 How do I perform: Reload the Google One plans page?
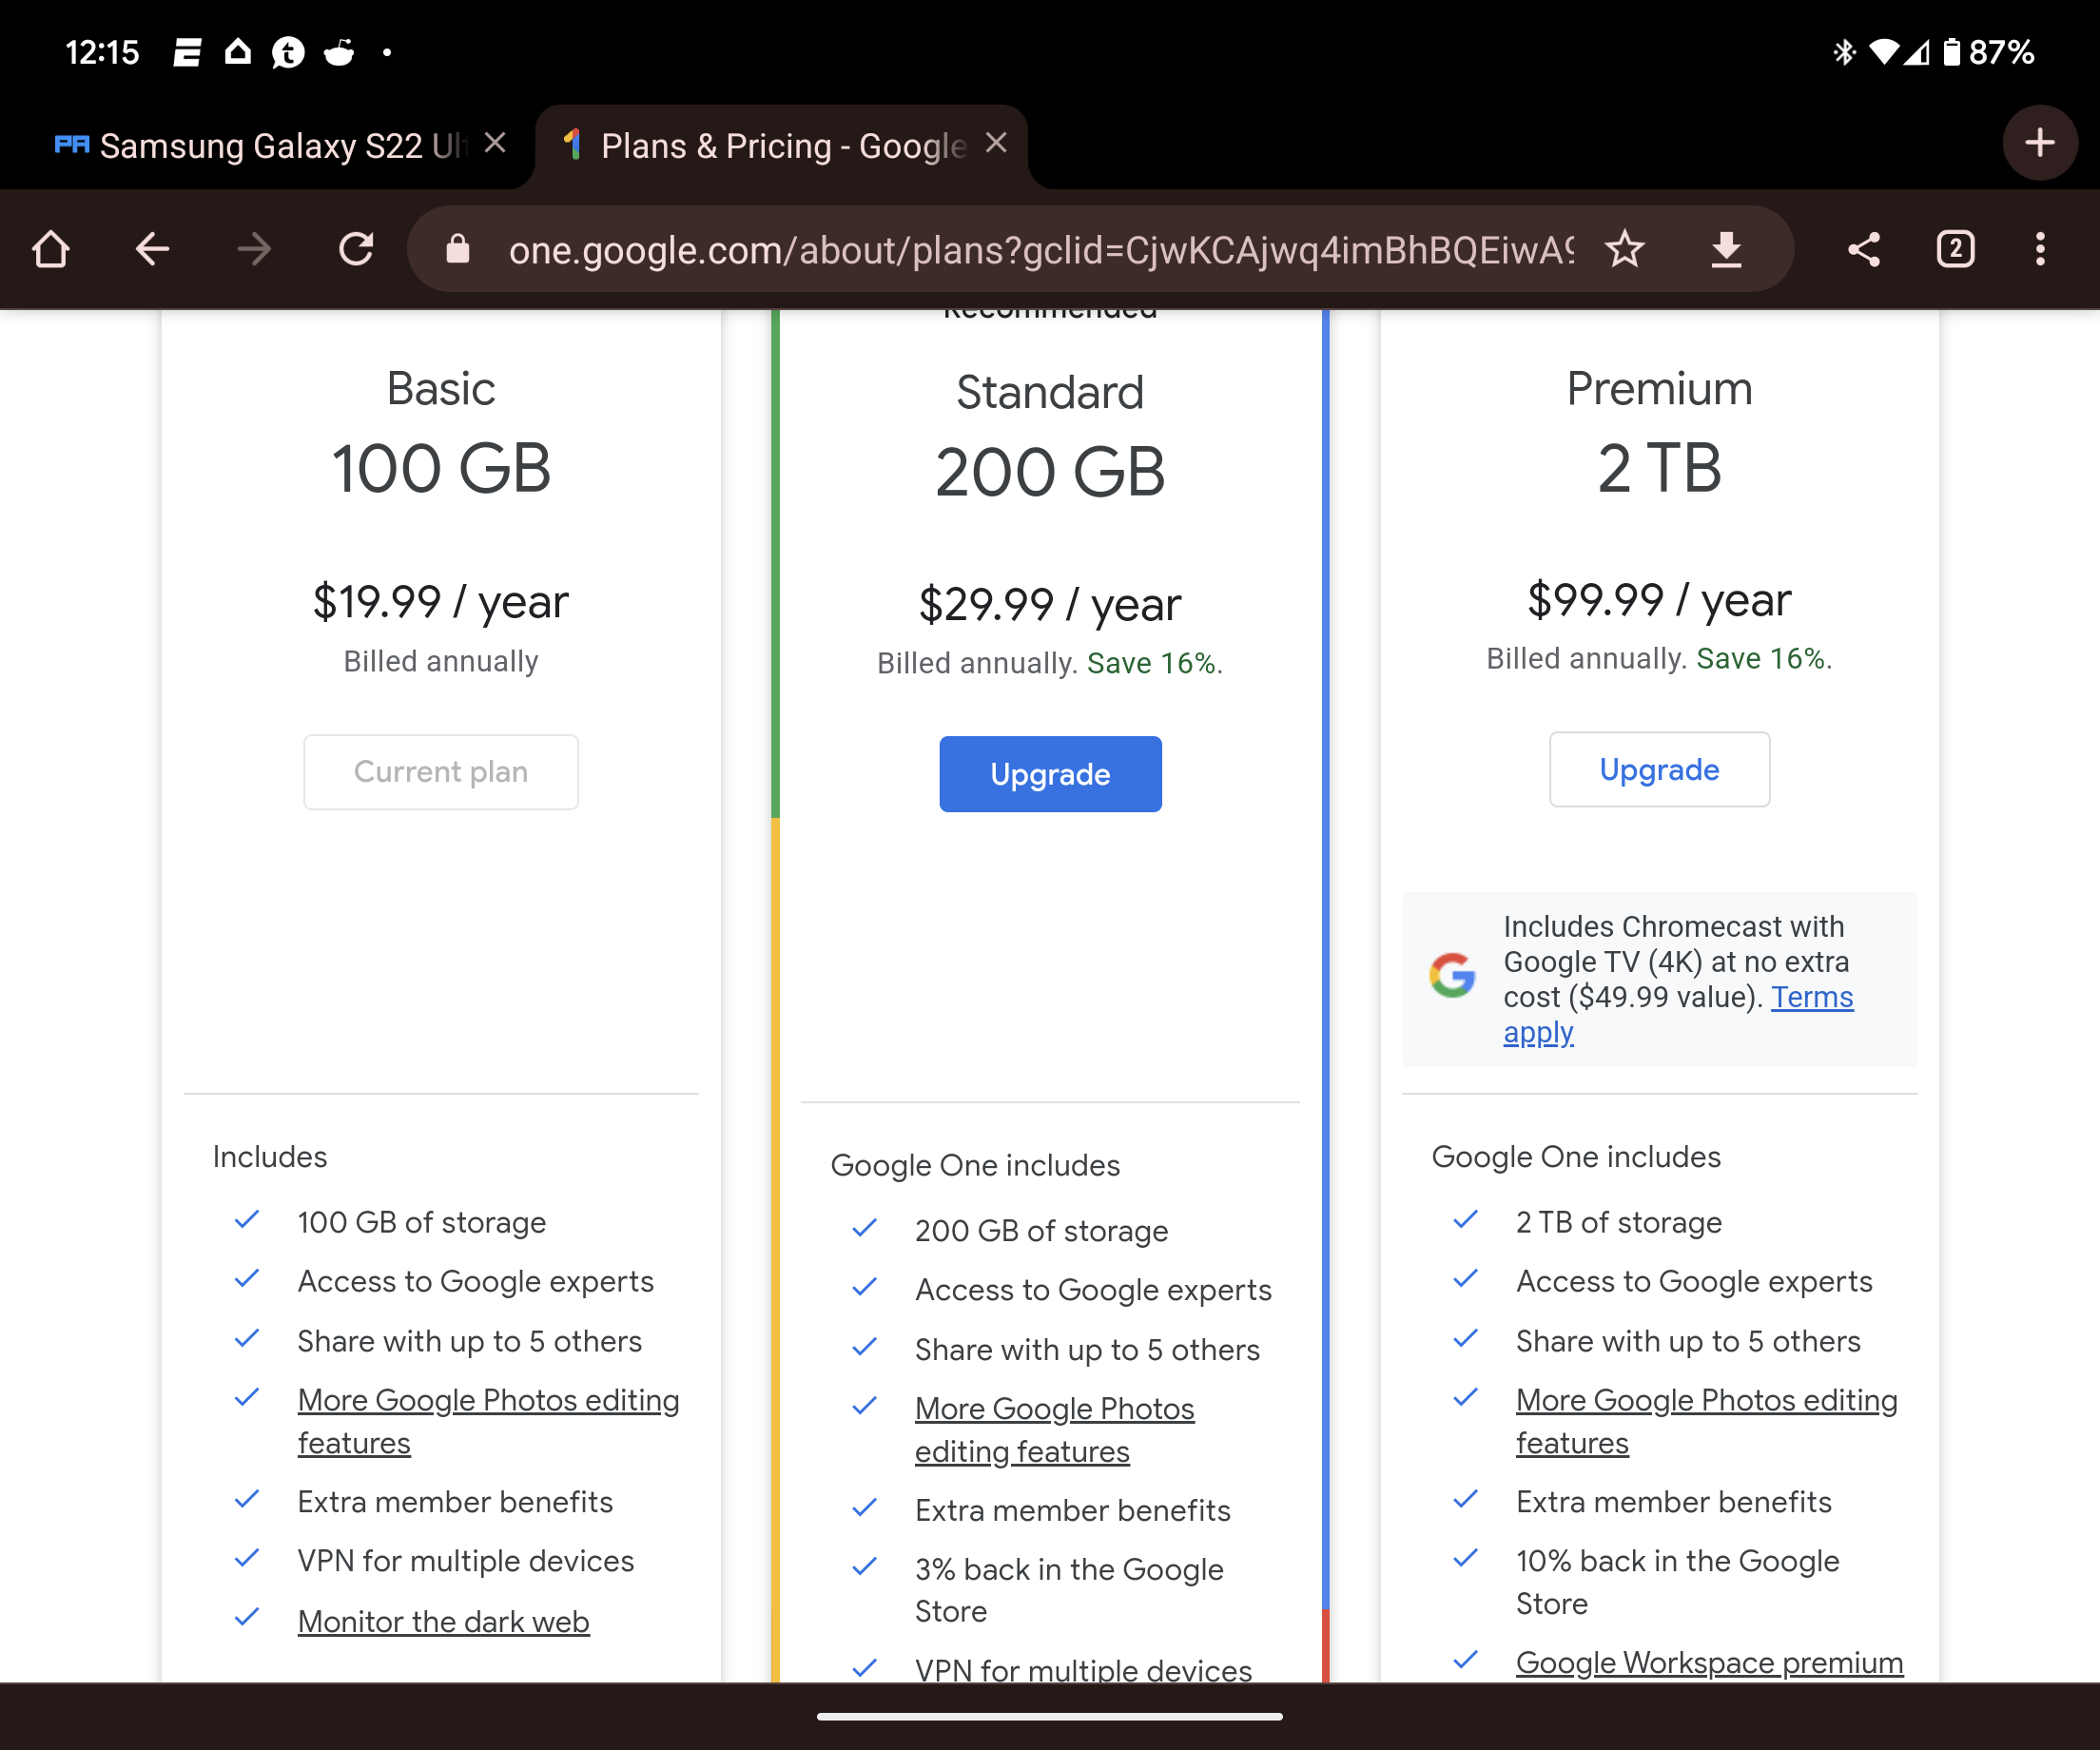(x=356, y=249)
